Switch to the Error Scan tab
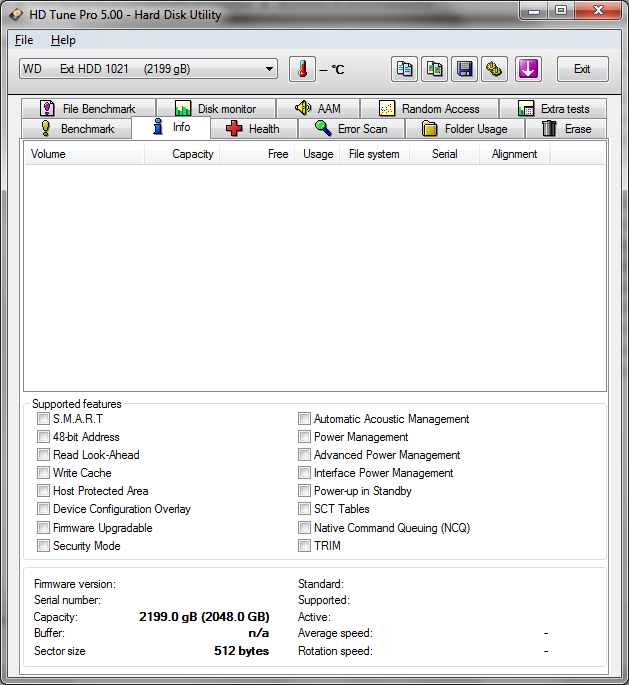The image size is (629, 685). click(350, 129)
